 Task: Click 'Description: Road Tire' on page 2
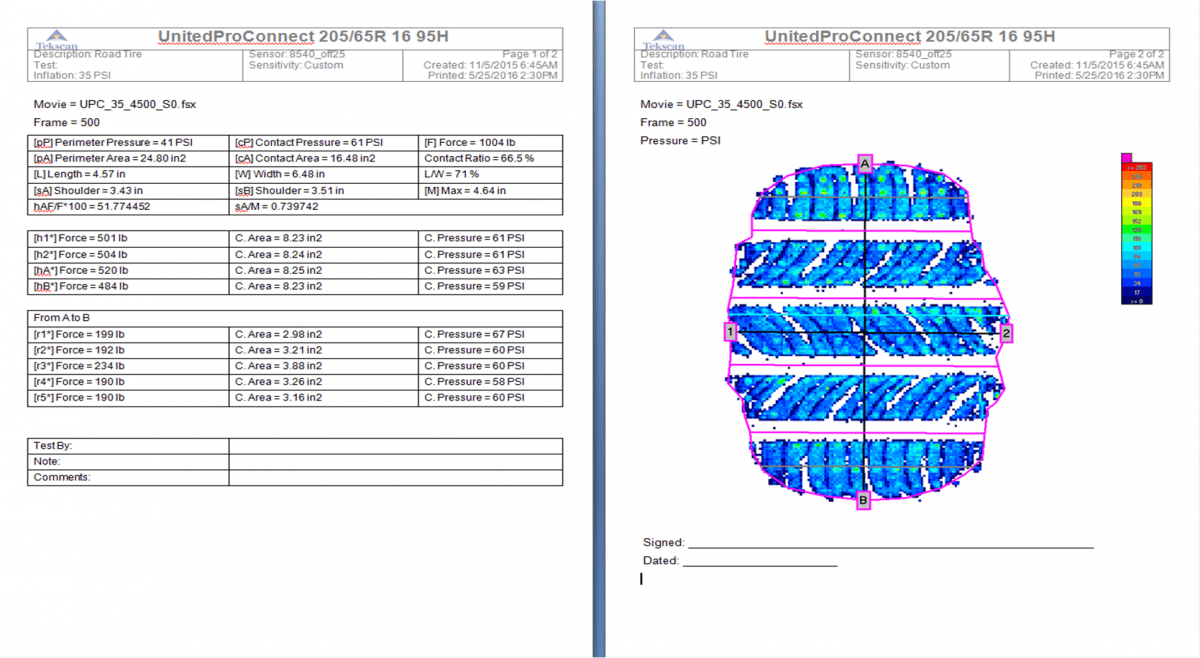click(x=694, y=54)
